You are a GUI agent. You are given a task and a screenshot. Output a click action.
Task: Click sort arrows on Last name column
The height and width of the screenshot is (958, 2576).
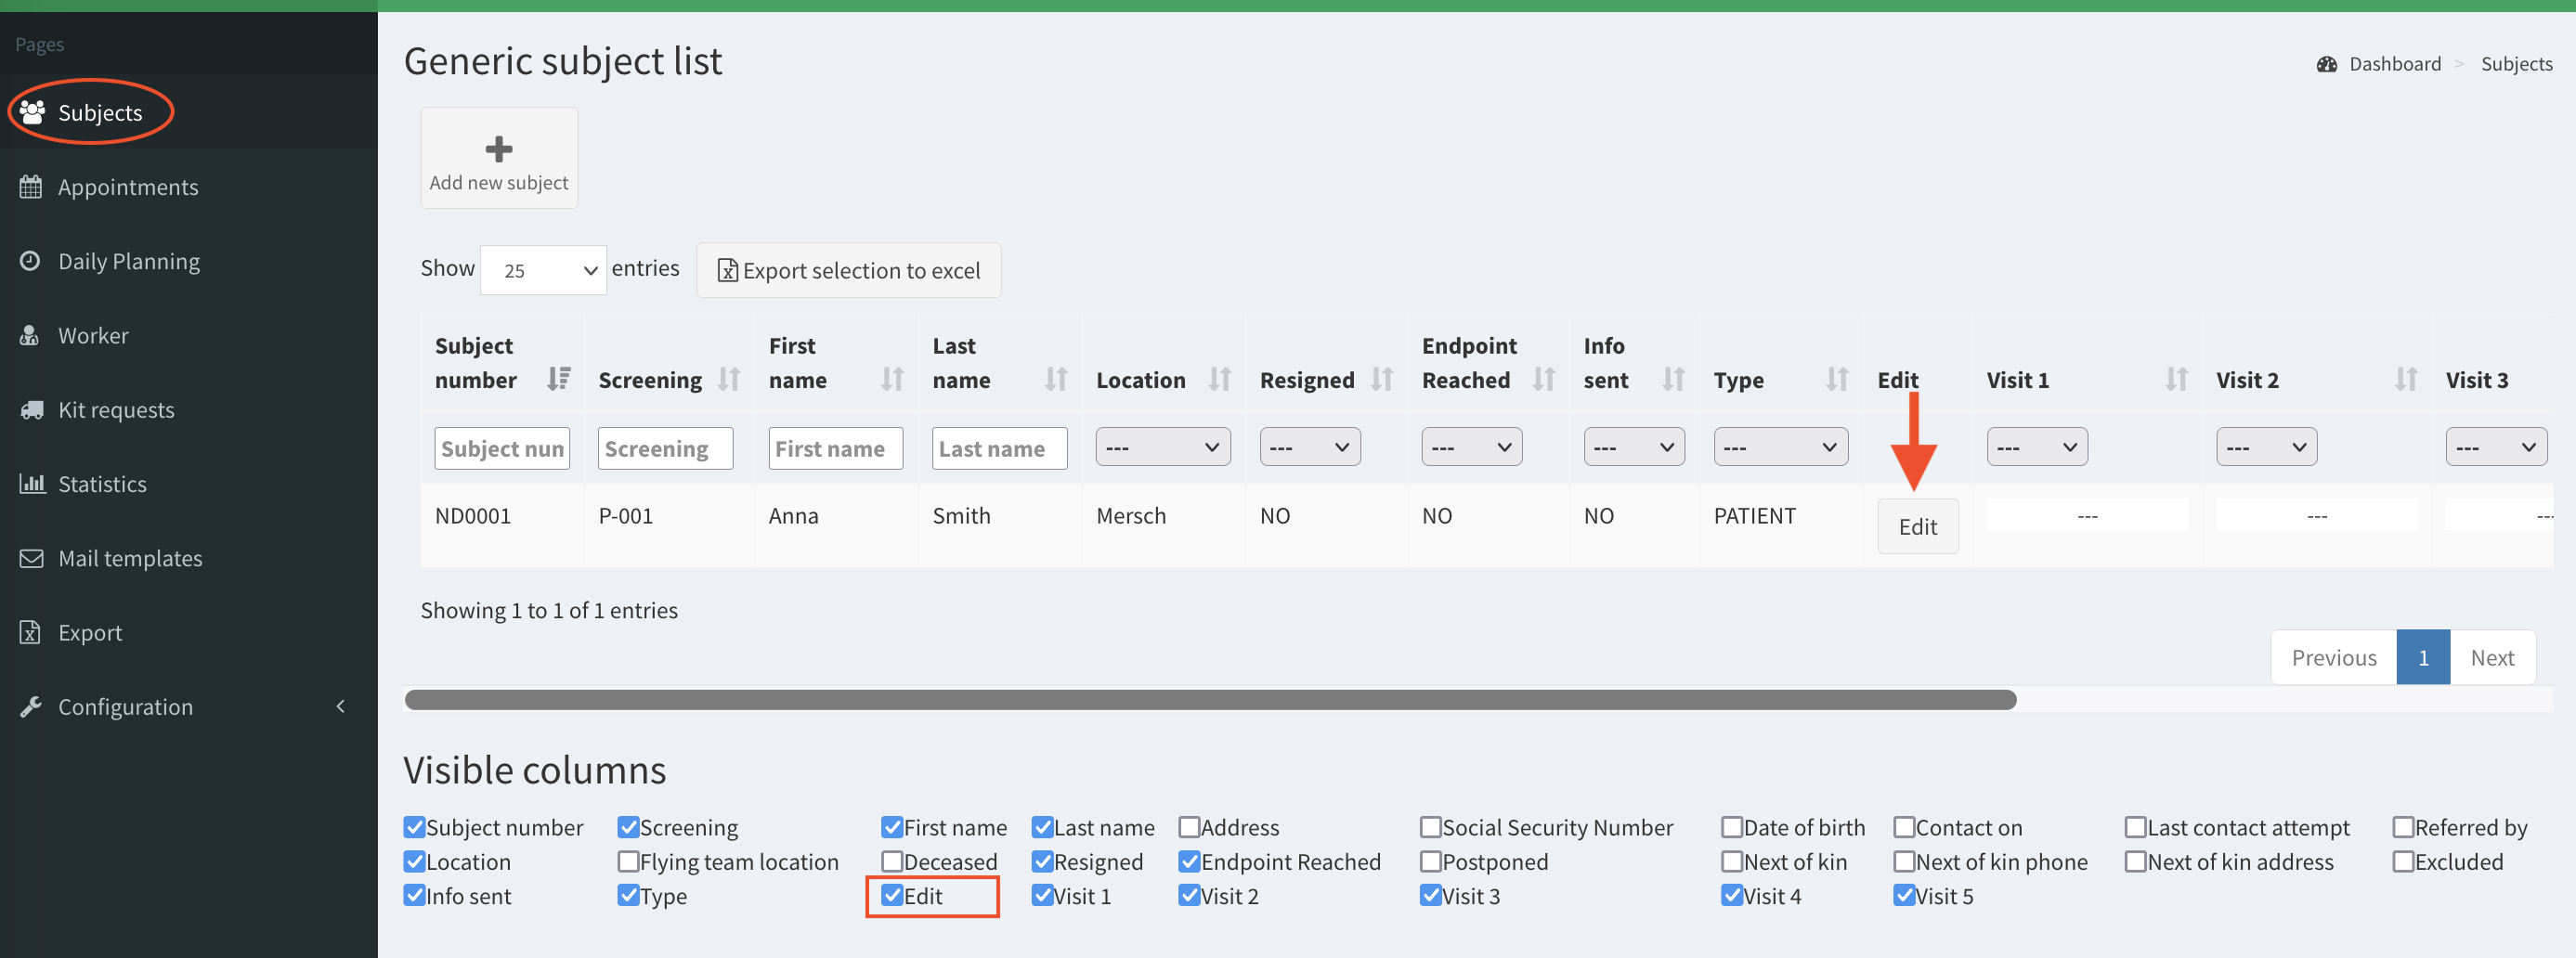pyautogui.click(x=1055, y=379)
